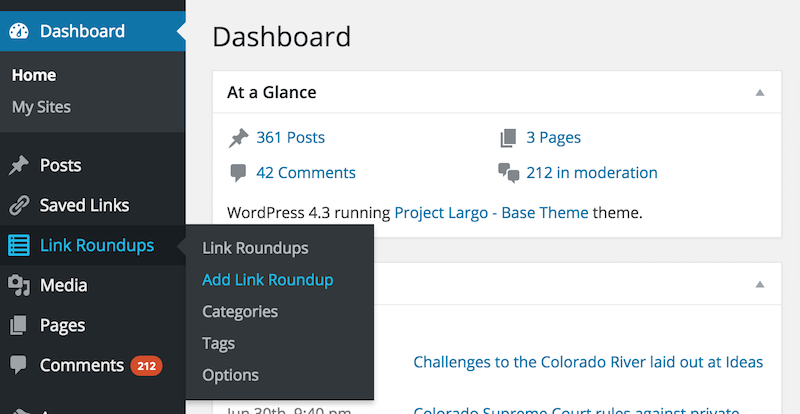Open the 361 Posts link
The image size is (800, 414).
click(290, 137)
